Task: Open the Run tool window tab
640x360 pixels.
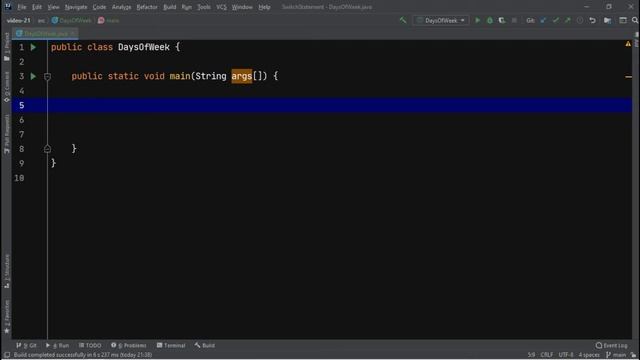Action: pyautogui.click(x=58, y=346)
